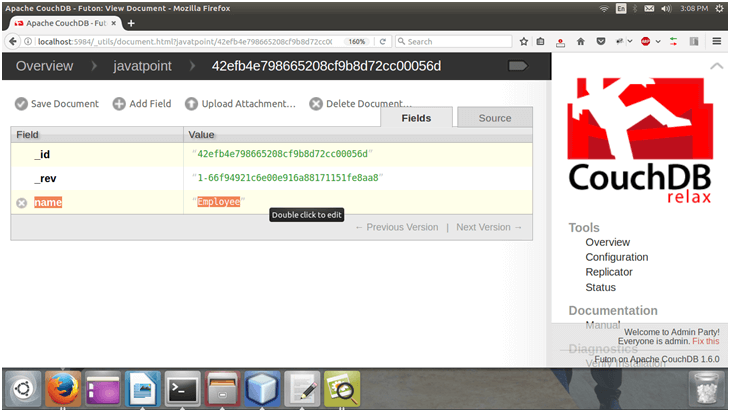730x412 pixels.
Task: Click the Save Document checkmark icon
Action: (21, 104)
